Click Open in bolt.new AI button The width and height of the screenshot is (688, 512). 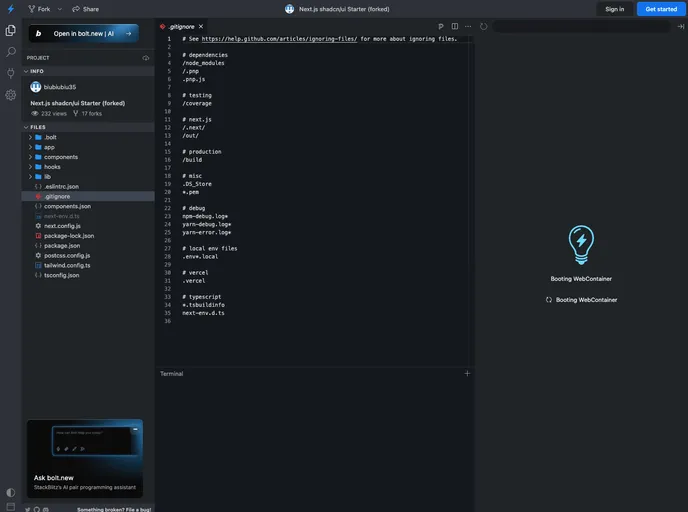click(x=84, y=33)
